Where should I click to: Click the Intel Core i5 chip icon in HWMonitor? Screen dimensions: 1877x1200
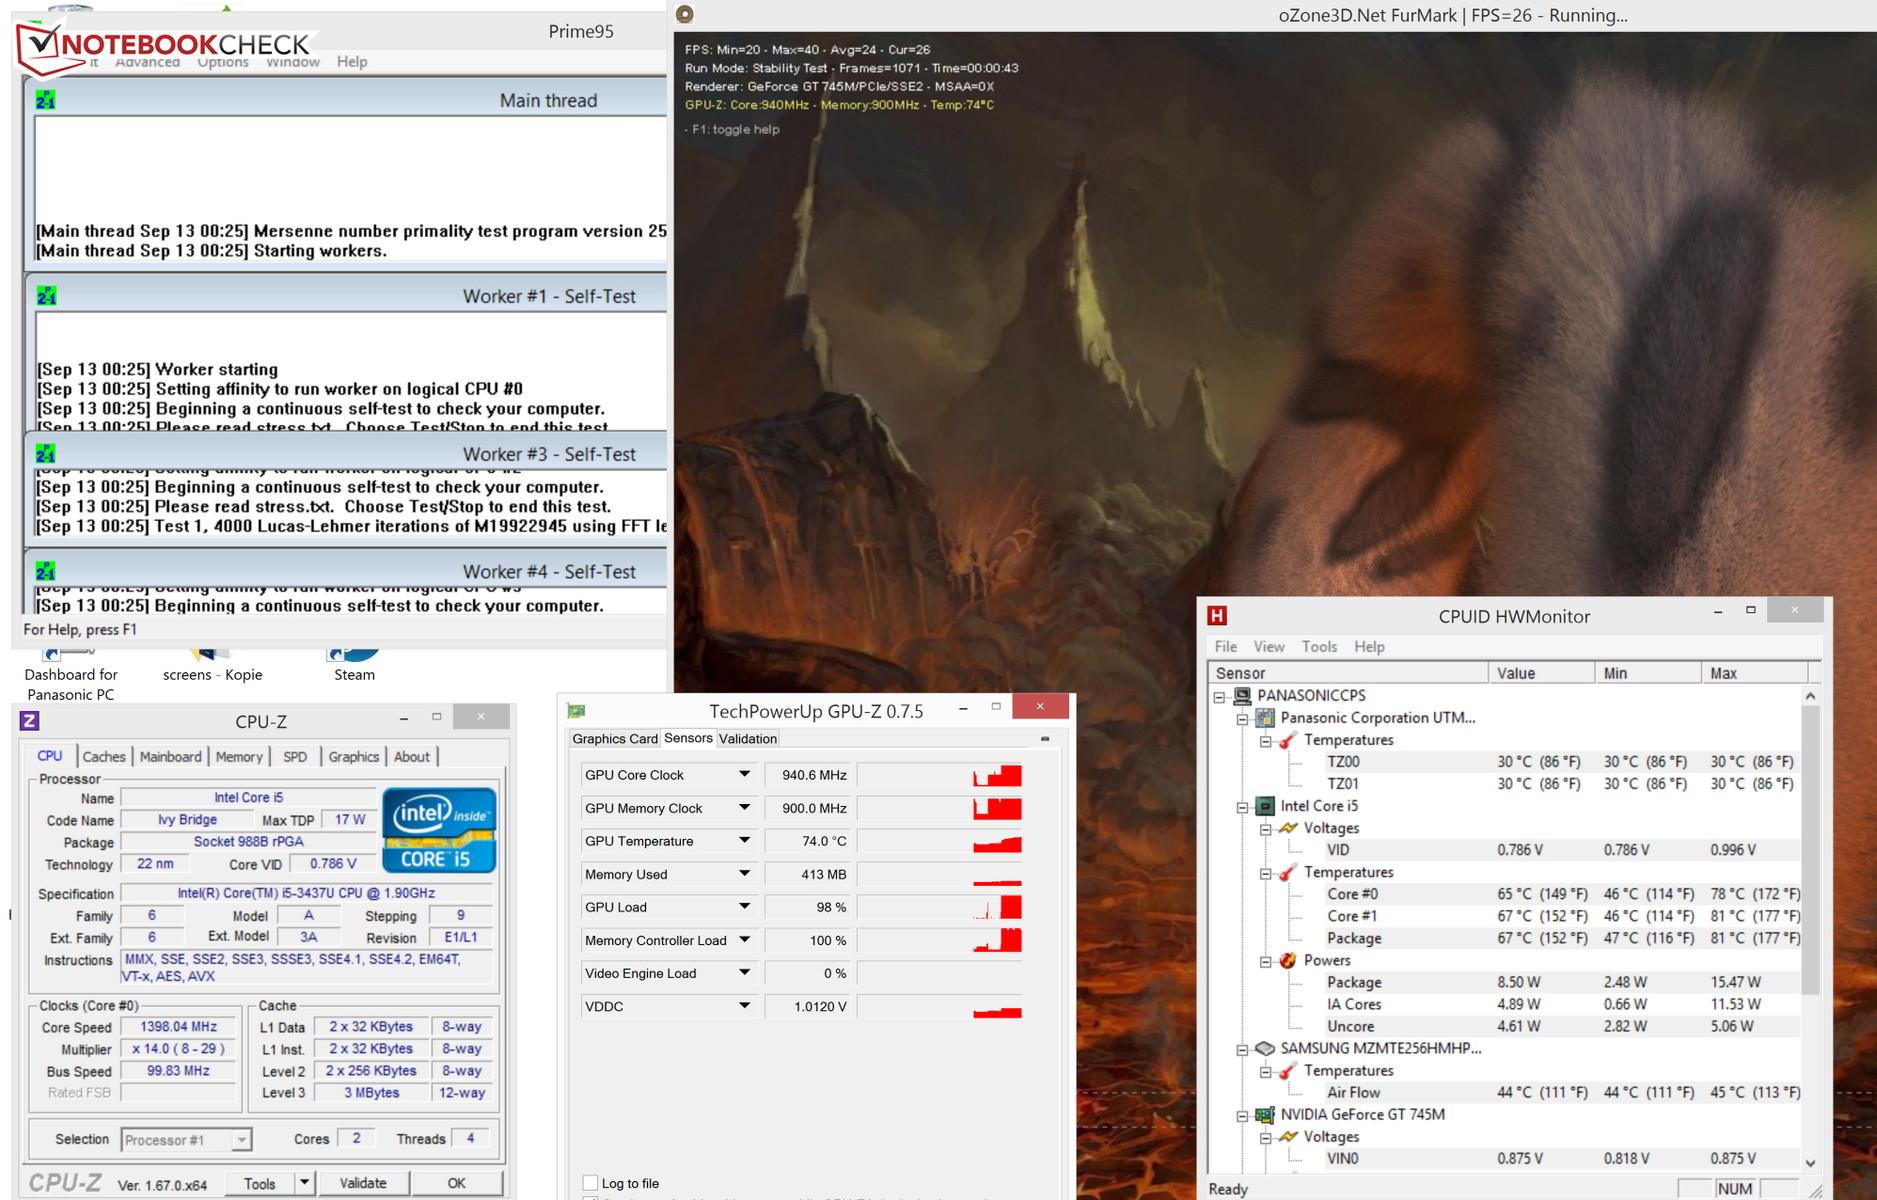1265,805
